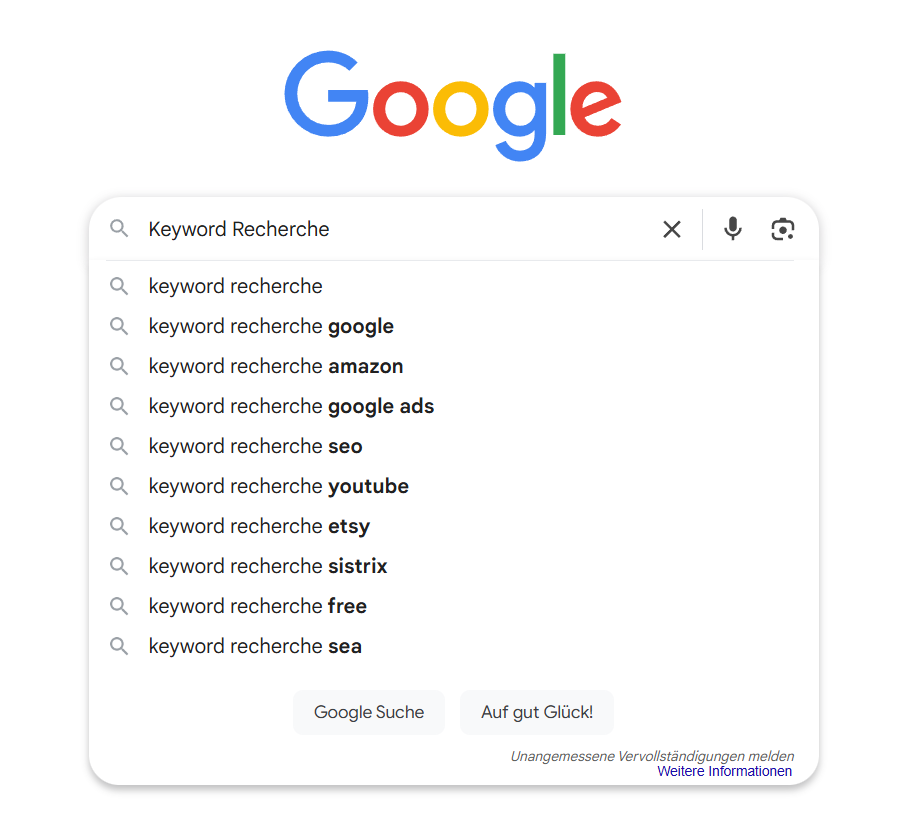Choose the 'keyword recherche seo' suggestion
Image resolution: width=922 pixels, height=815 pixels.
[255, 446]
